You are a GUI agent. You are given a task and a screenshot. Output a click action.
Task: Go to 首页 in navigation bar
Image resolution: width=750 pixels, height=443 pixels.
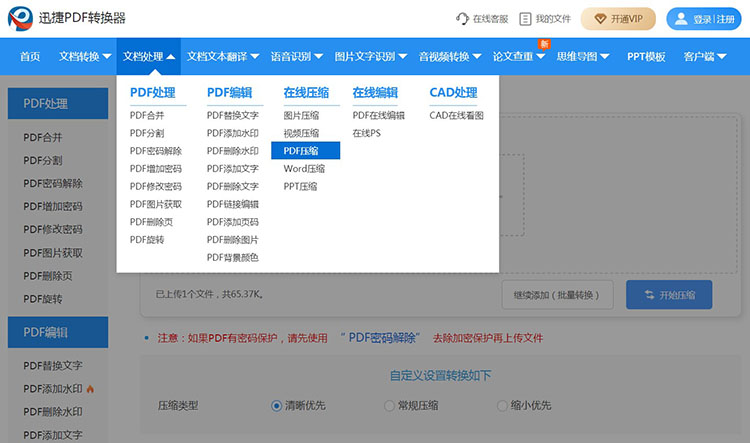pyautogui.click(x=30, y=56)
